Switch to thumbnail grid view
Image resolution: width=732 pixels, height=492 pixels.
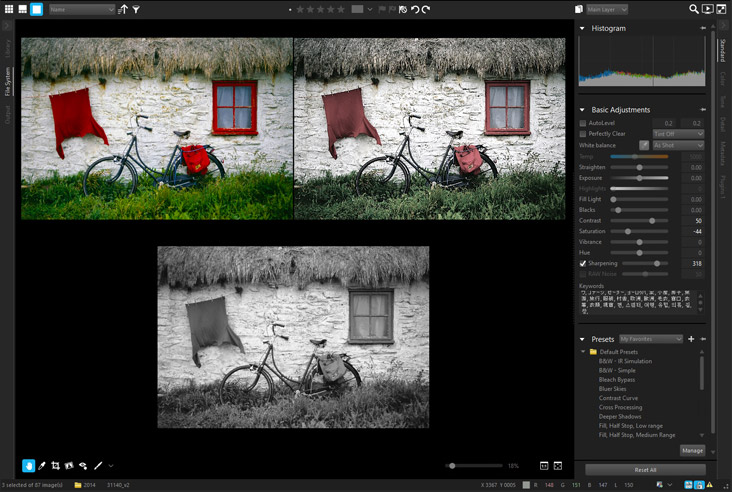click(8, 9)
